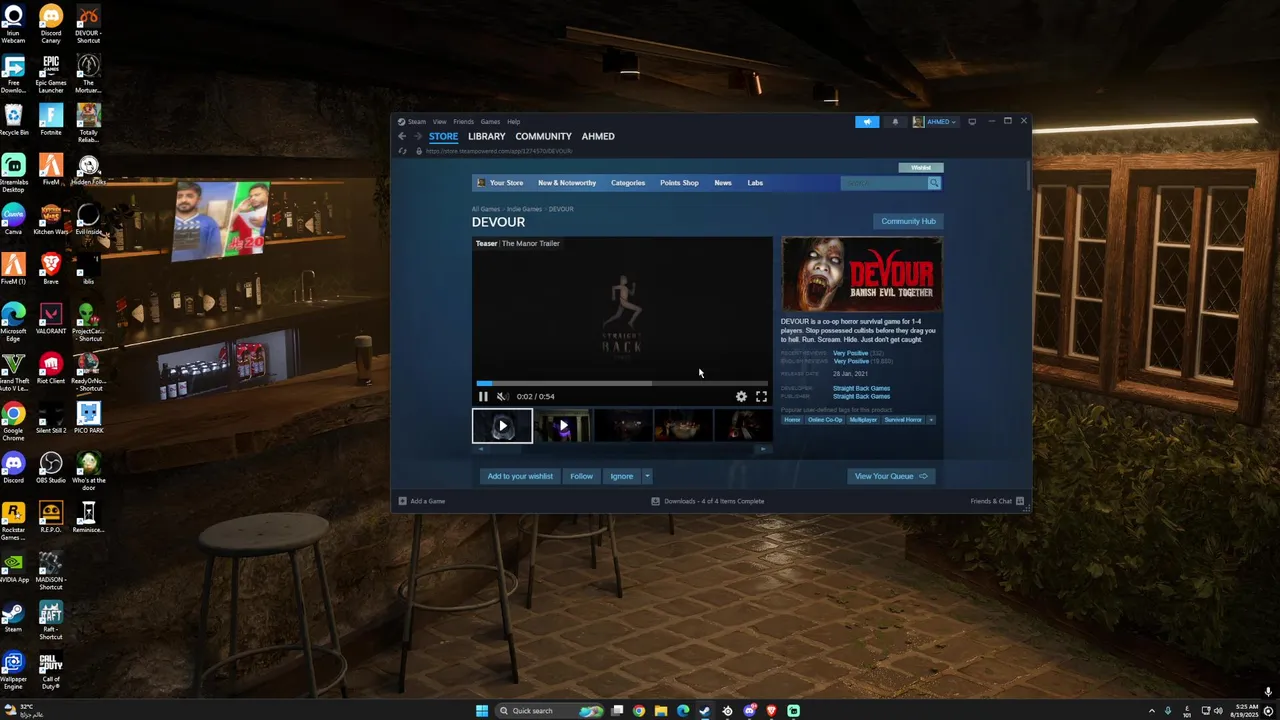Select the second video thumbnail
Screen dimensions: 1280x720
(563, 426)
